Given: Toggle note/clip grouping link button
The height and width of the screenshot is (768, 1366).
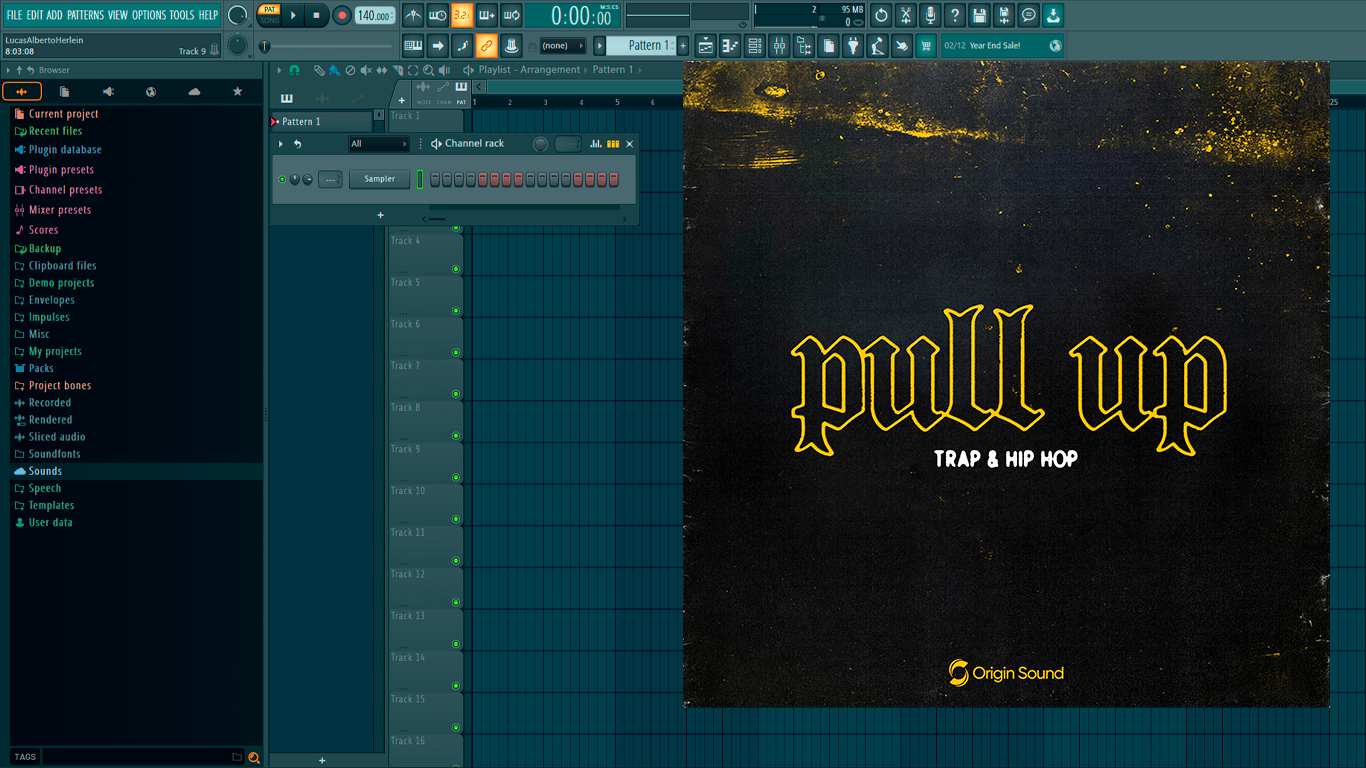Looking at the screenshot, I should point(487,45).
